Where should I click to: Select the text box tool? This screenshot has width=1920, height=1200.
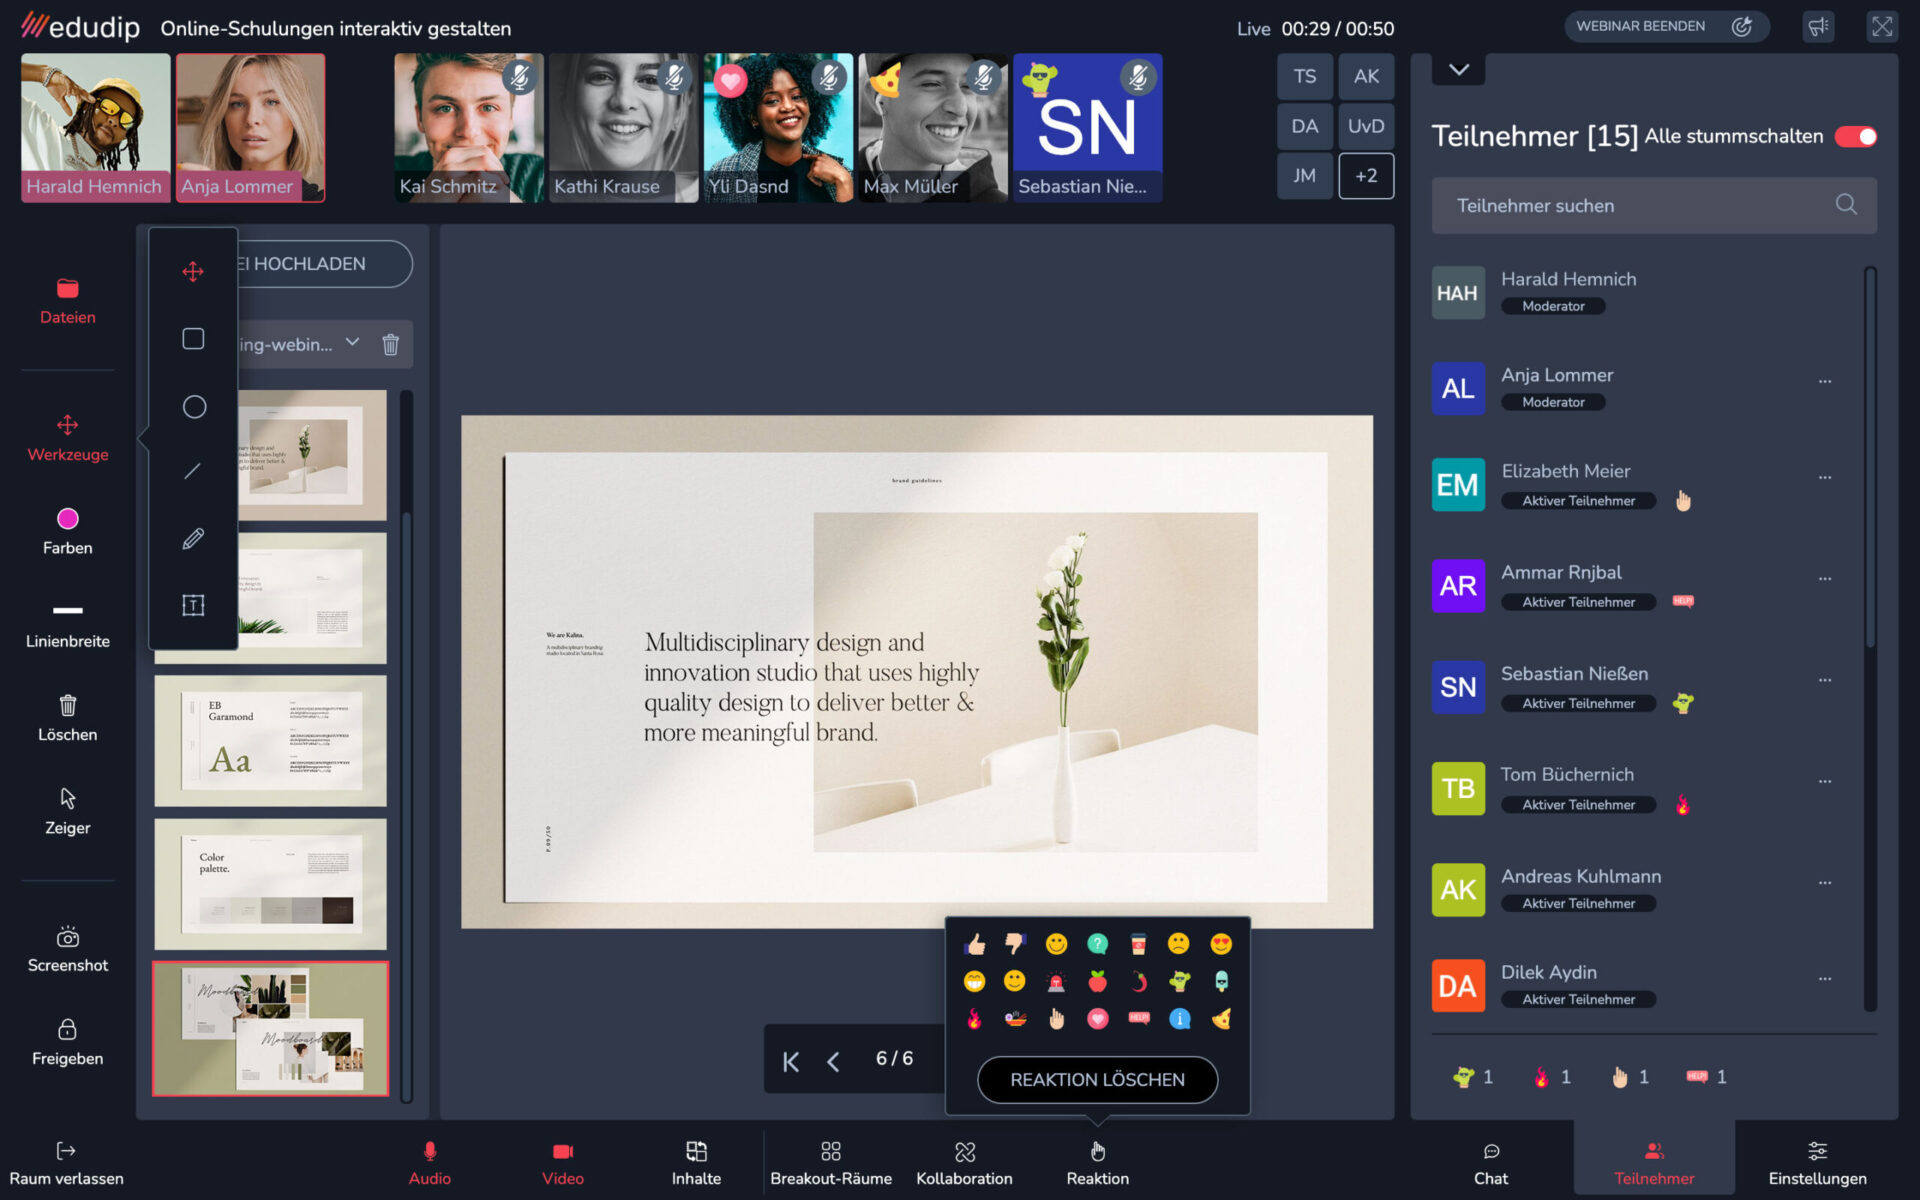point(193,605)
